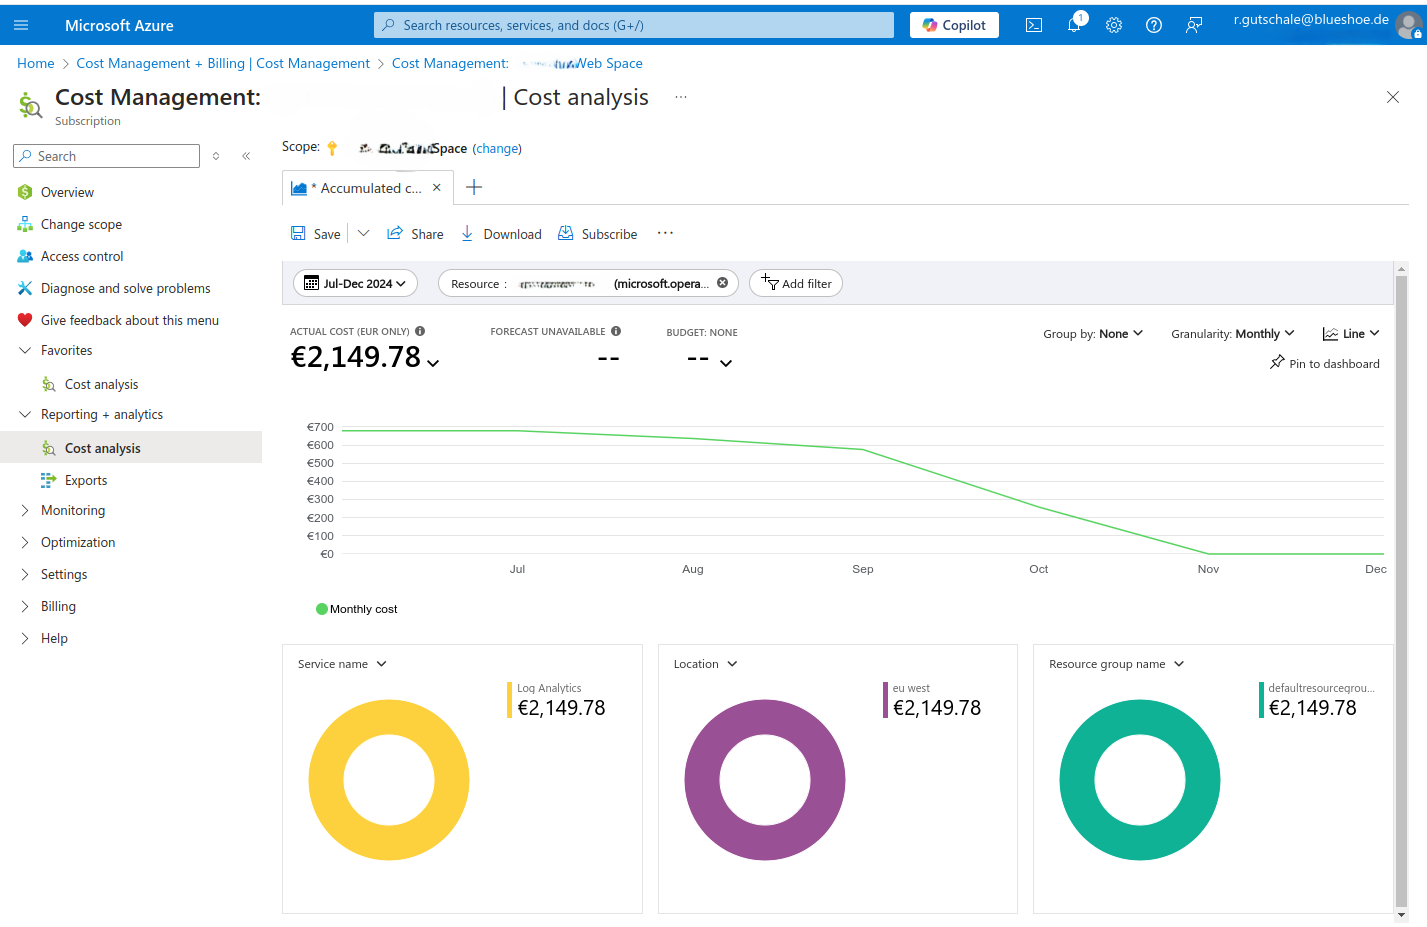Open the Help question mark icon
Viewport: 1427px width, 927px height.
click(1154, 24)
